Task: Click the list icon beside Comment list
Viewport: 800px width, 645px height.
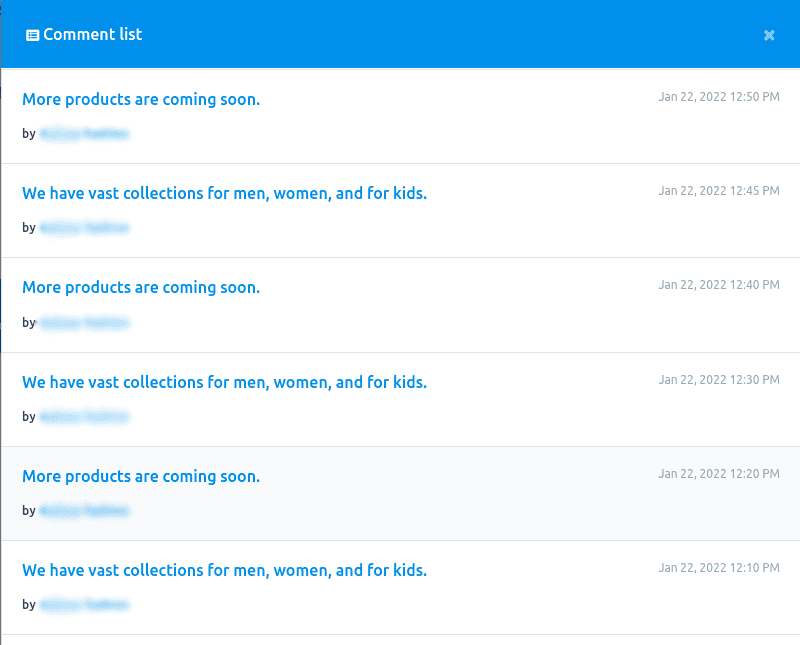Action: coord(32,35)
